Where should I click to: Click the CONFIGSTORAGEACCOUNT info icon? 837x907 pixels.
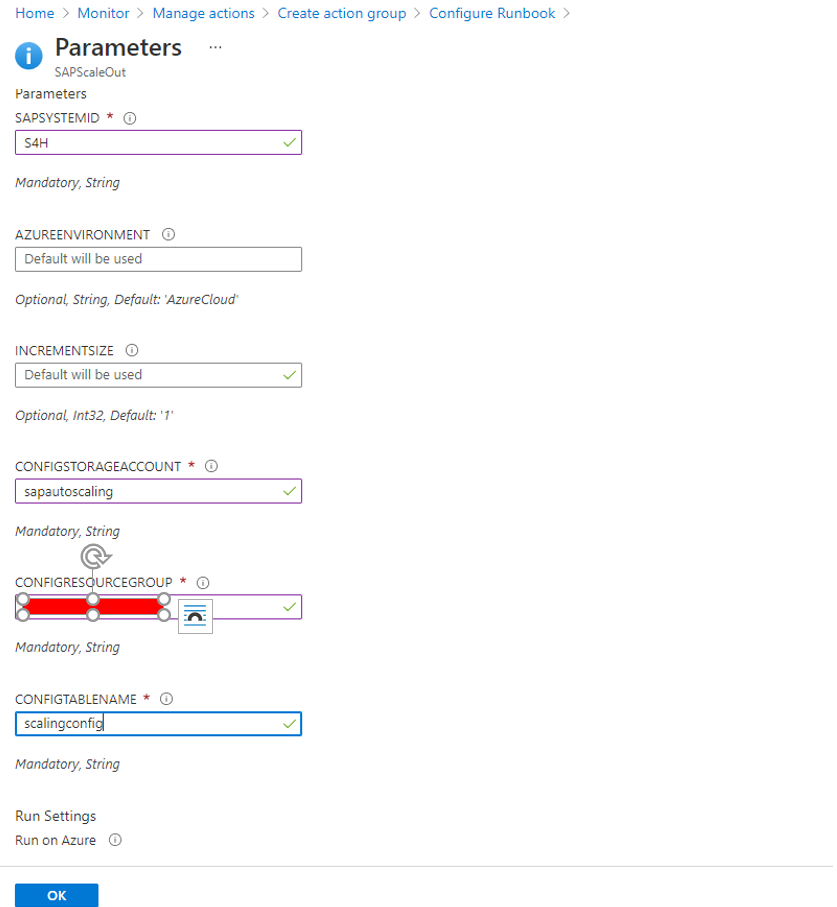coord(212,466)
